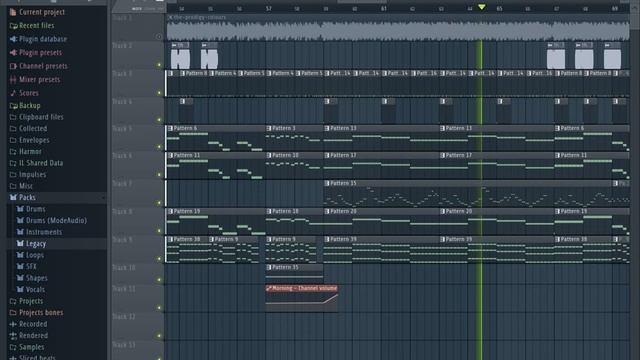Click the Morning automation clip icon
640x360 pixels.
click(269, 288)
